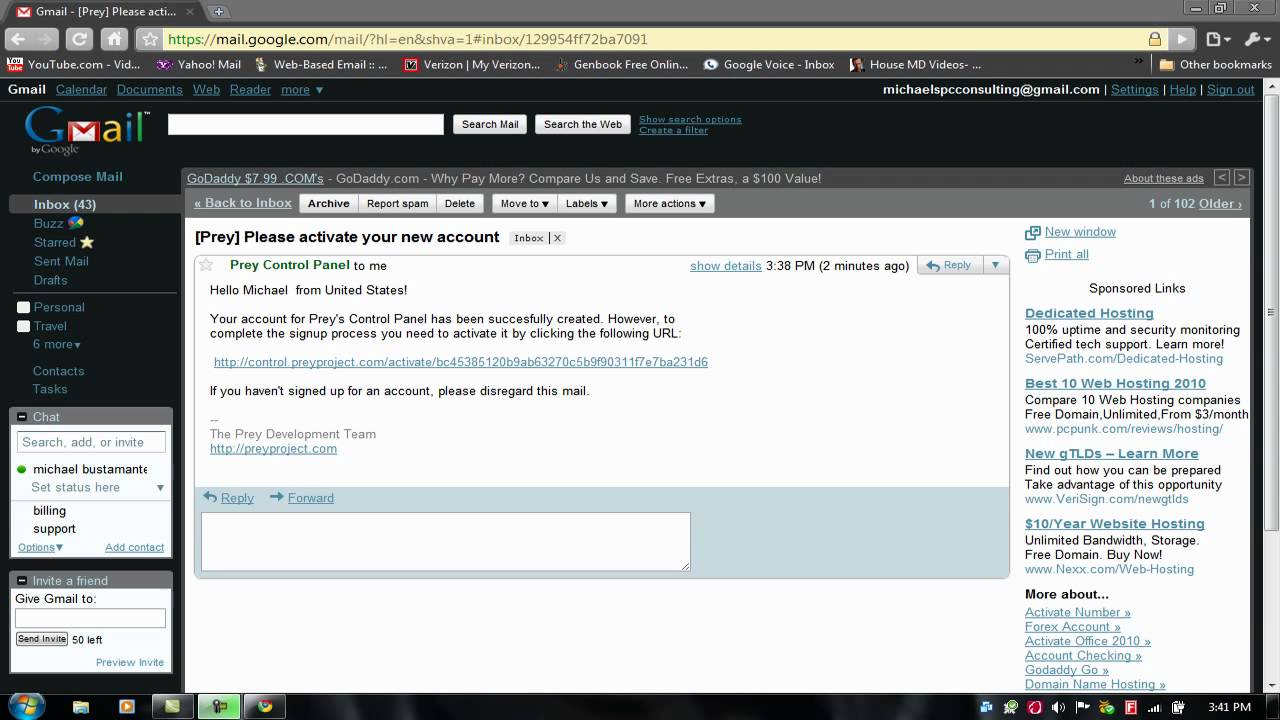
Task: Click Print all link
Action: click(x=1066, y=255)
